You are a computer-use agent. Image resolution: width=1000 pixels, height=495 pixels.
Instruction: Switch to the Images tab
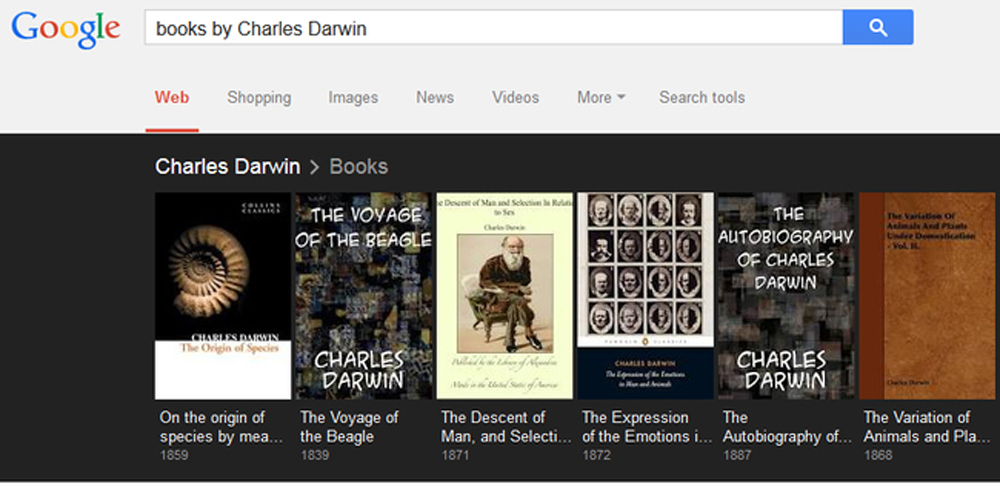pos(353,98)
